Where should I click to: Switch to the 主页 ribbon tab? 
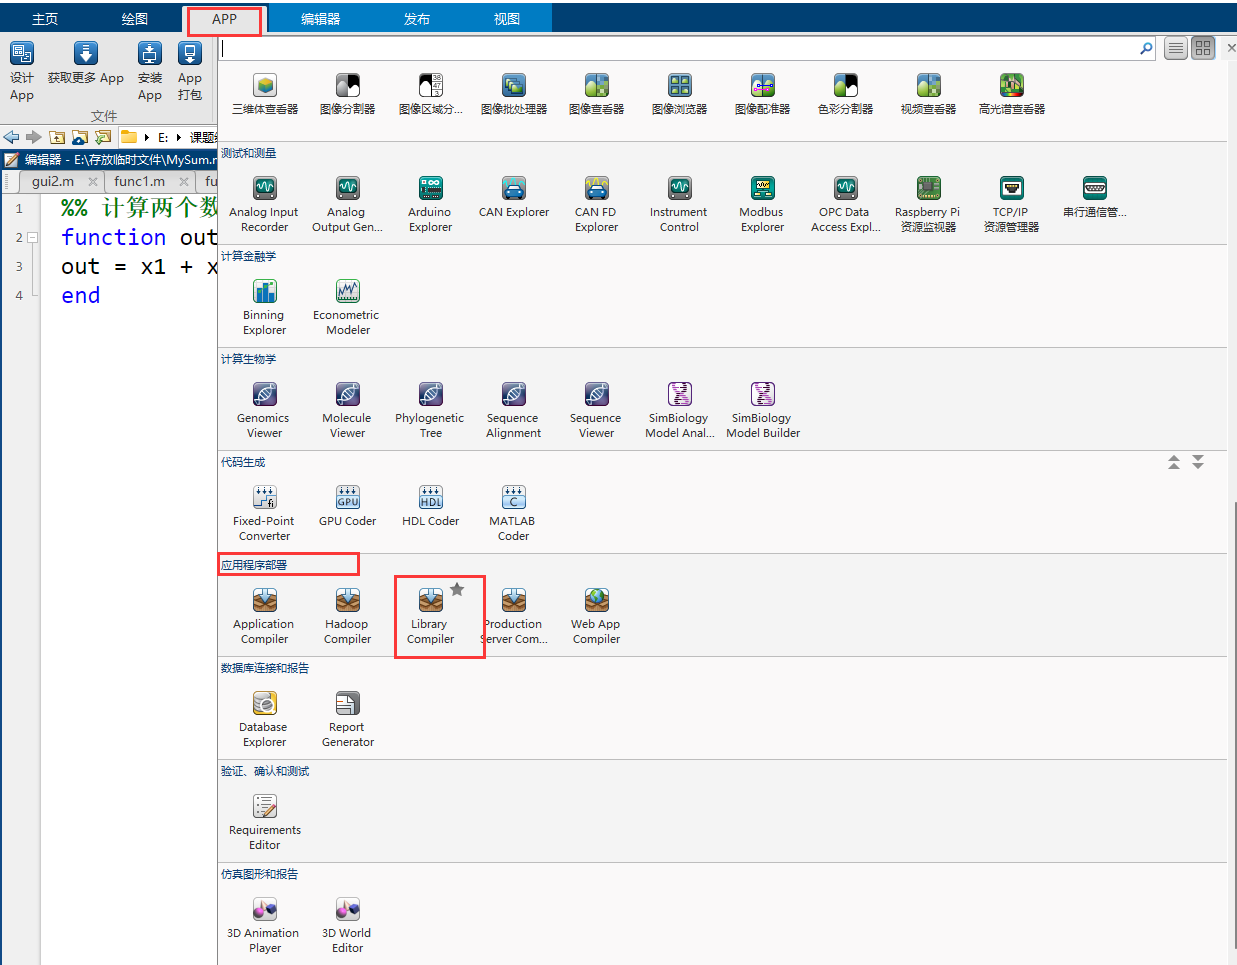coord(45,19)
